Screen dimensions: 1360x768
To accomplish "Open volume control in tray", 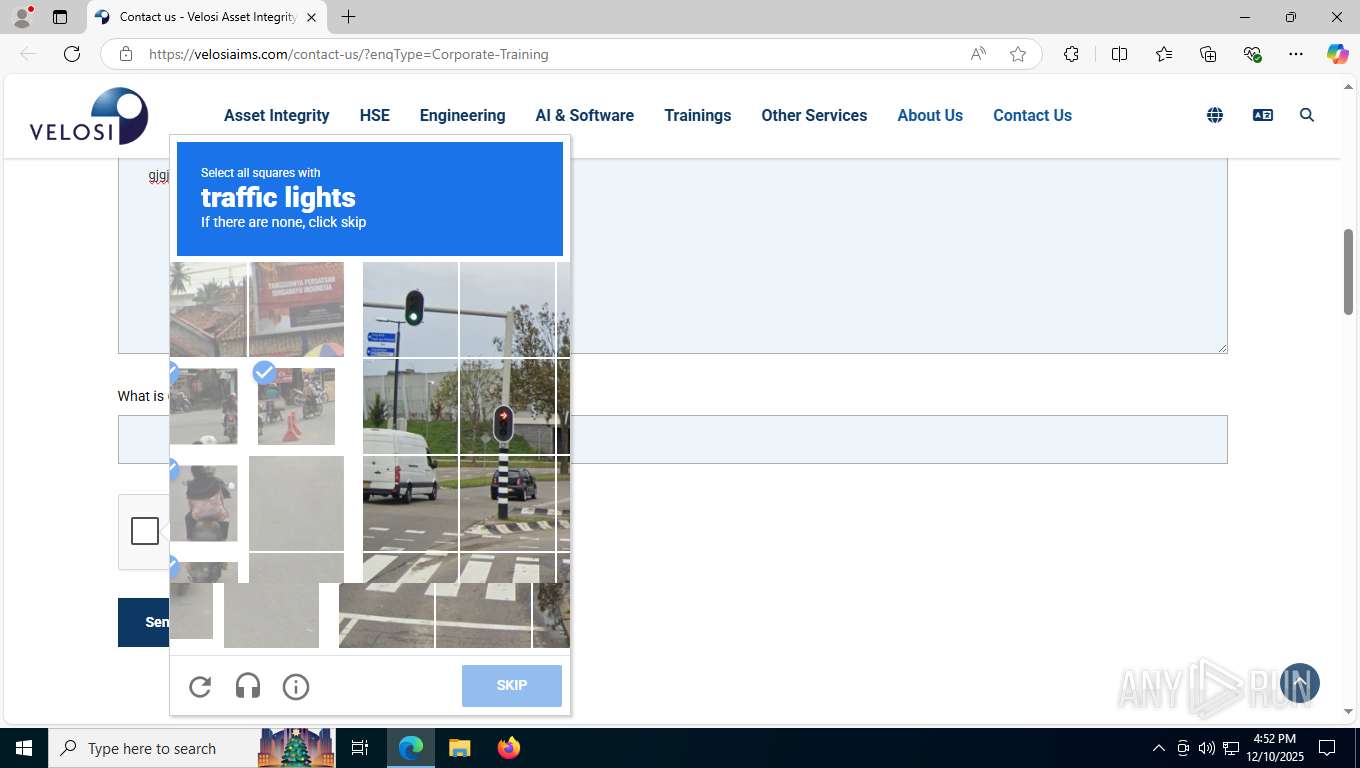I will pyautogui.click(x=1207, y=748).
